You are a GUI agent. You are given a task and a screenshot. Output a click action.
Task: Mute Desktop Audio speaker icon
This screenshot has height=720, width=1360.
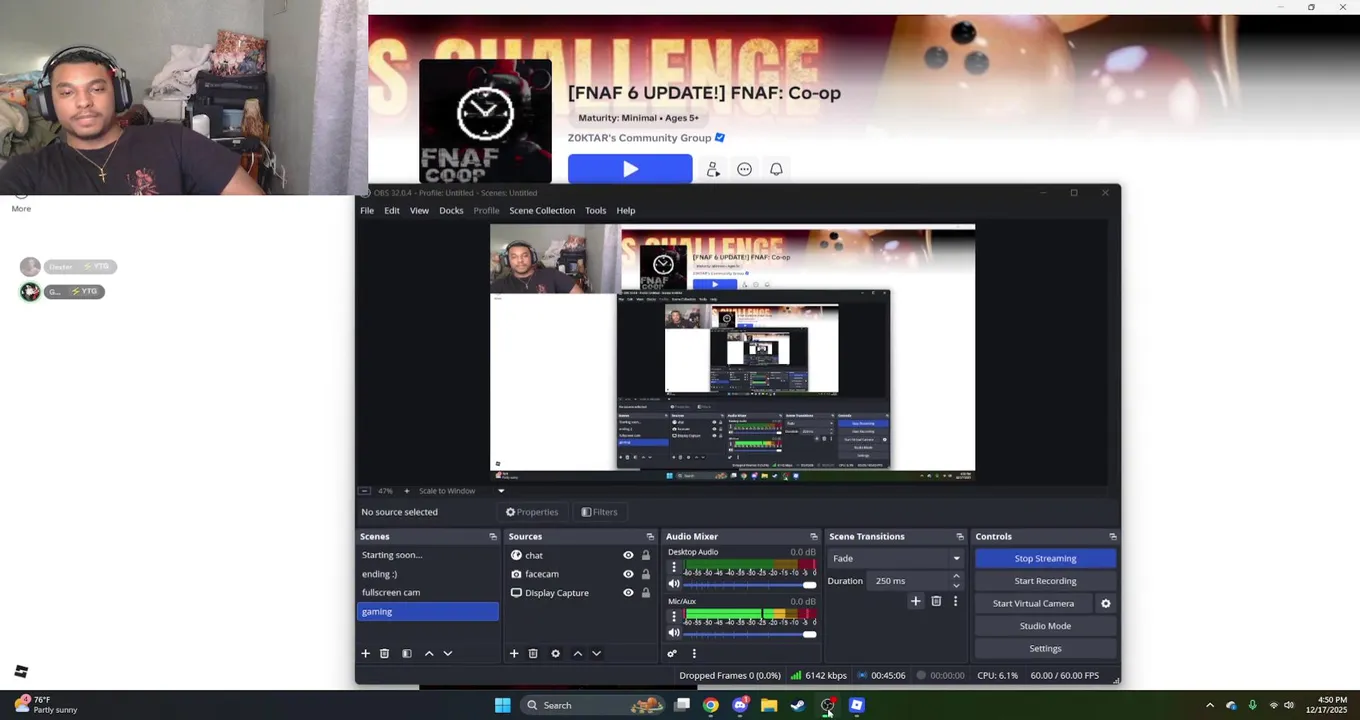(674, 584)
